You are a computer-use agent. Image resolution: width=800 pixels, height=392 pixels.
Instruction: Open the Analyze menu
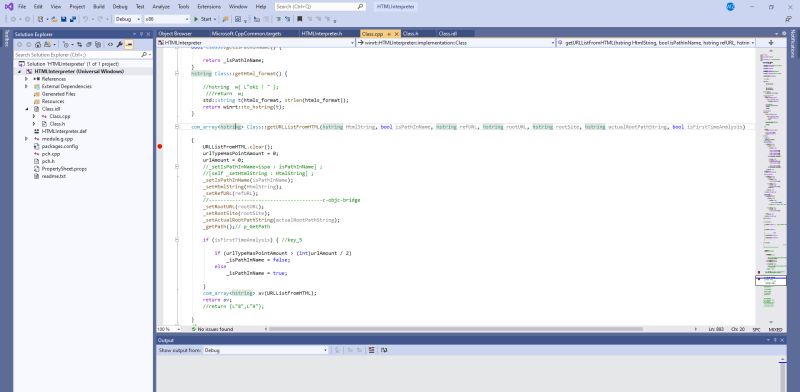click(x=161, y=7)
